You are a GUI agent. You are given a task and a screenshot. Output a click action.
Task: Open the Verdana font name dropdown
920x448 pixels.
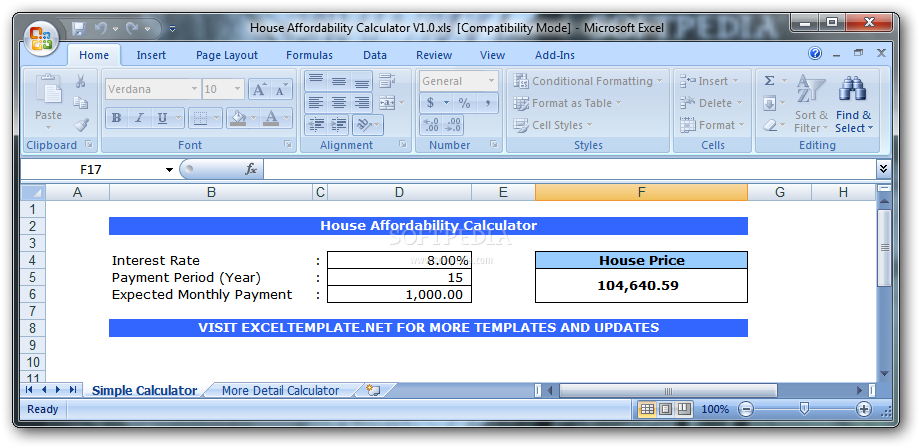point(194,89)
